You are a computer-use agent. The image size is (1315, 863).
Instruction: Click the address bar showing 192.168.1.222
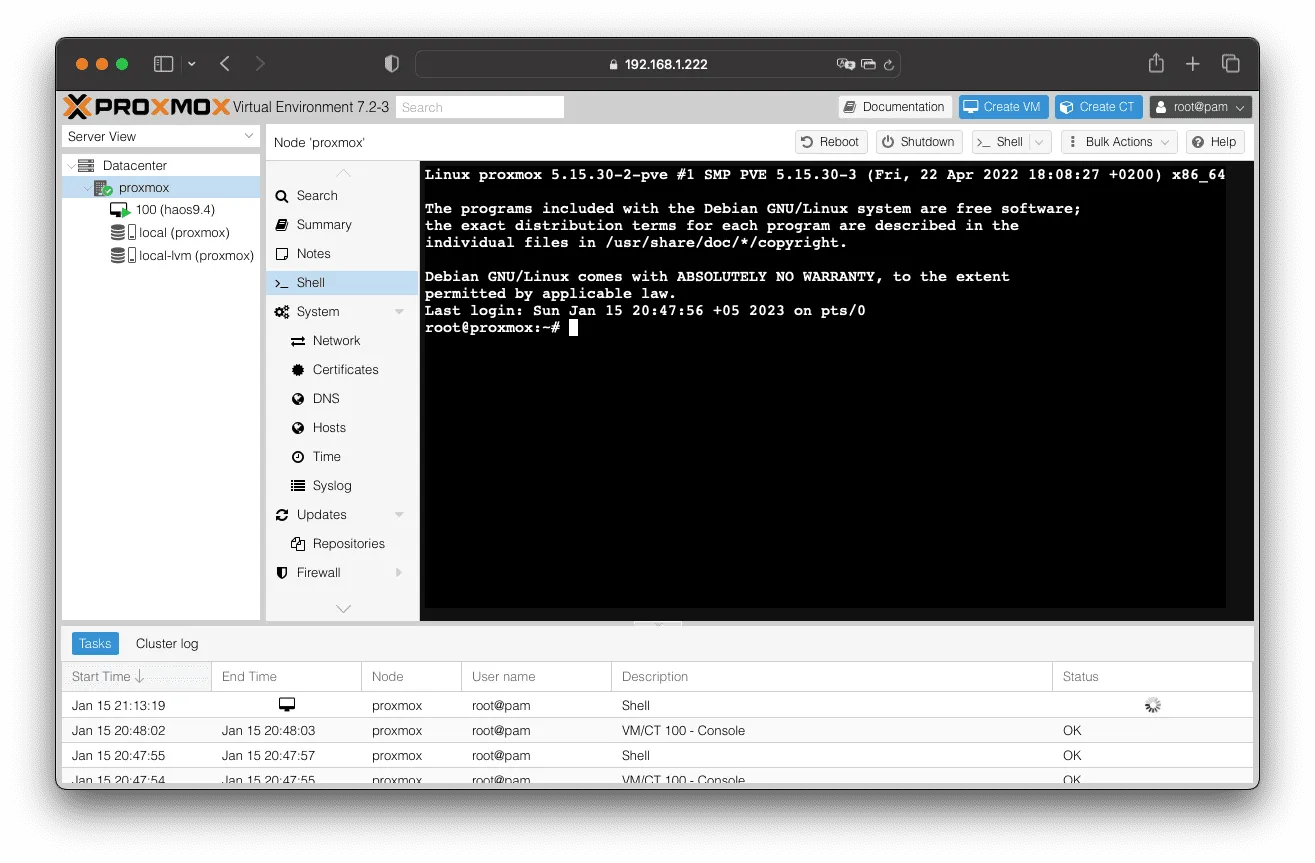658,64
